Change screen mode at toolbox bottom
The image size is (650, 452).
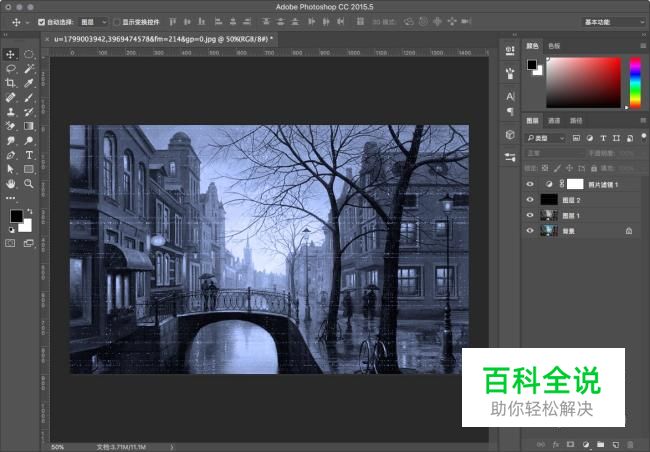pos(29,243)
